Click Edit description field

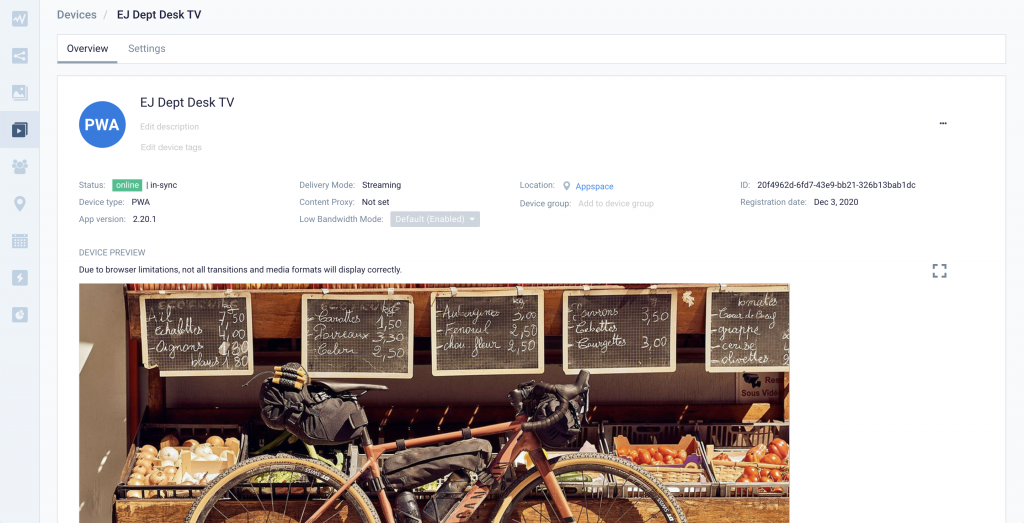170,127
